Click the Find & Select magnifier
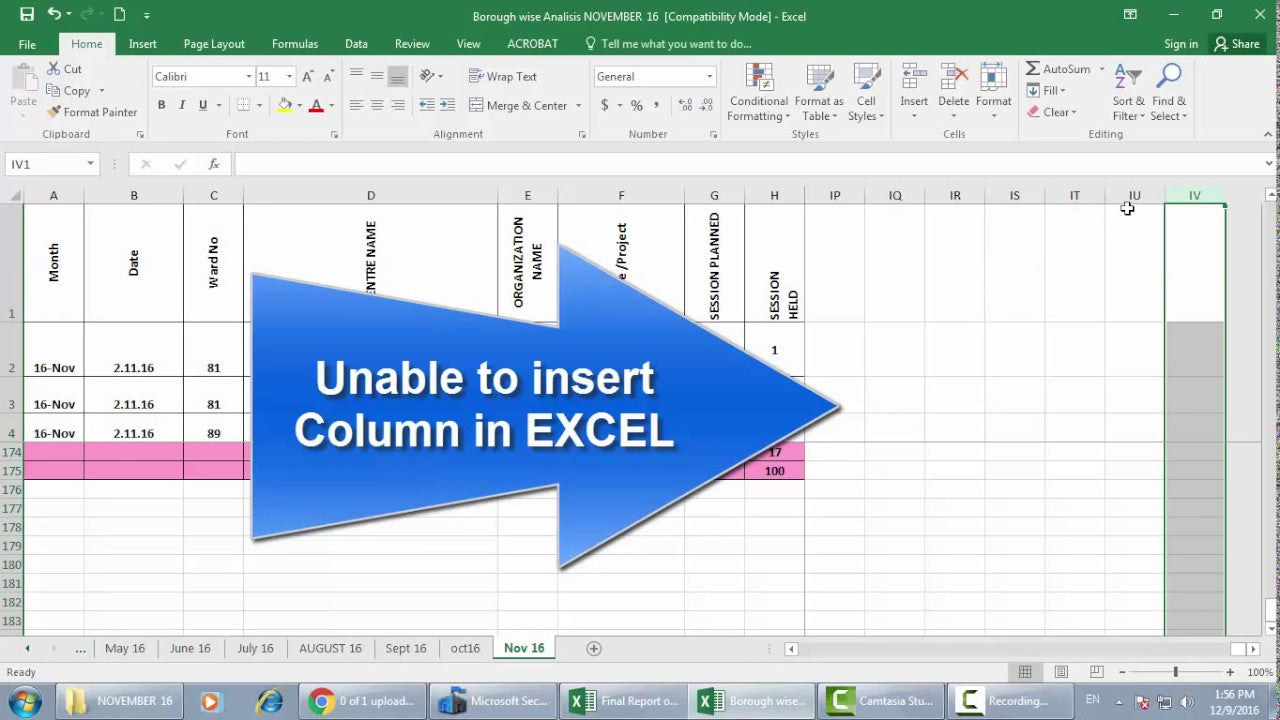The height and width of the screenshot is (720, 1280). pos(1168,93)
